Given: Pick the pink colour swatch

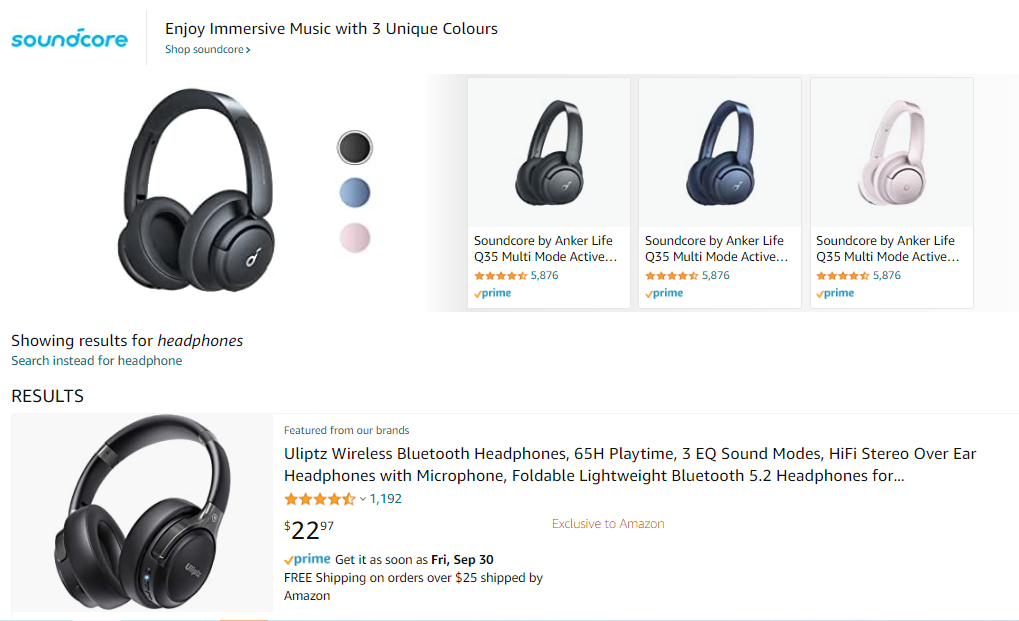Looking at the screenshot, I should click(x=354, y=238).
